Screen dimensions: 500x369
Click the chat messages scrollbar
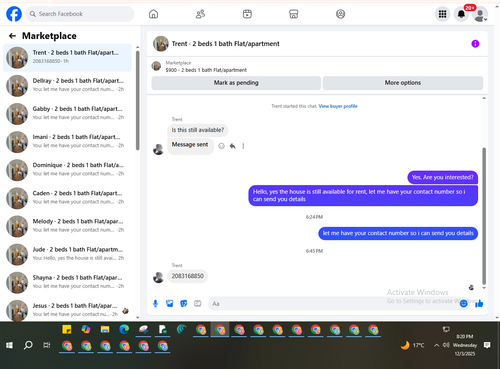tap(484, 216)
